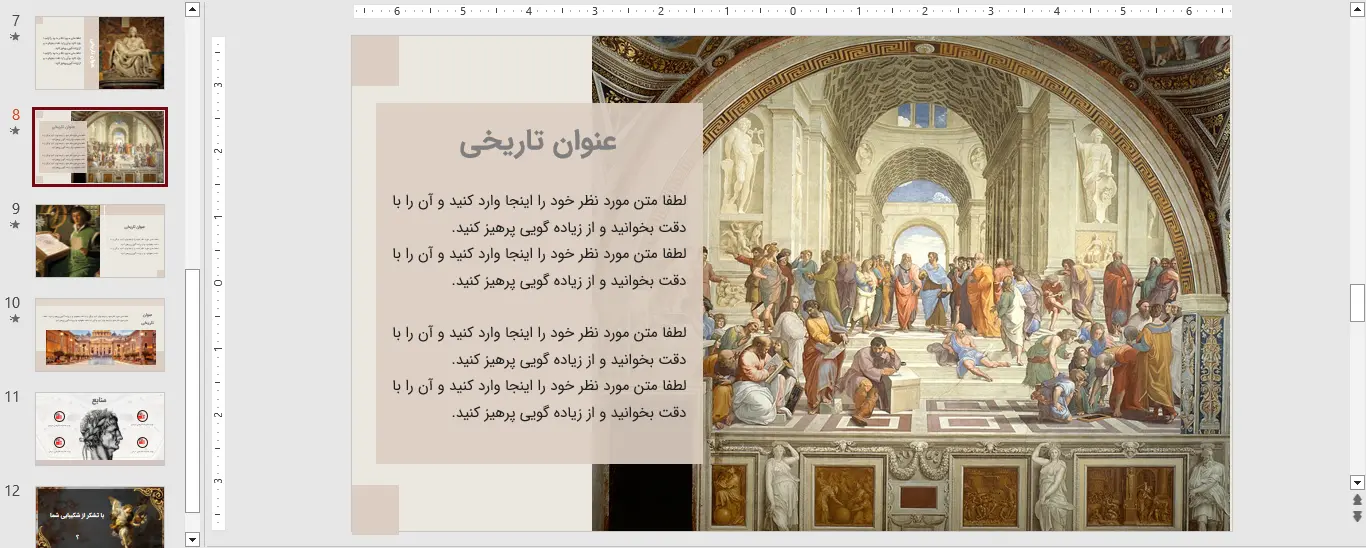The height and width of the screenshot is (548, 1366).
Task: Select slide 7 thumbnail with the Pietà sculpture
Action: pyautogui.click(x=100, y=53)
